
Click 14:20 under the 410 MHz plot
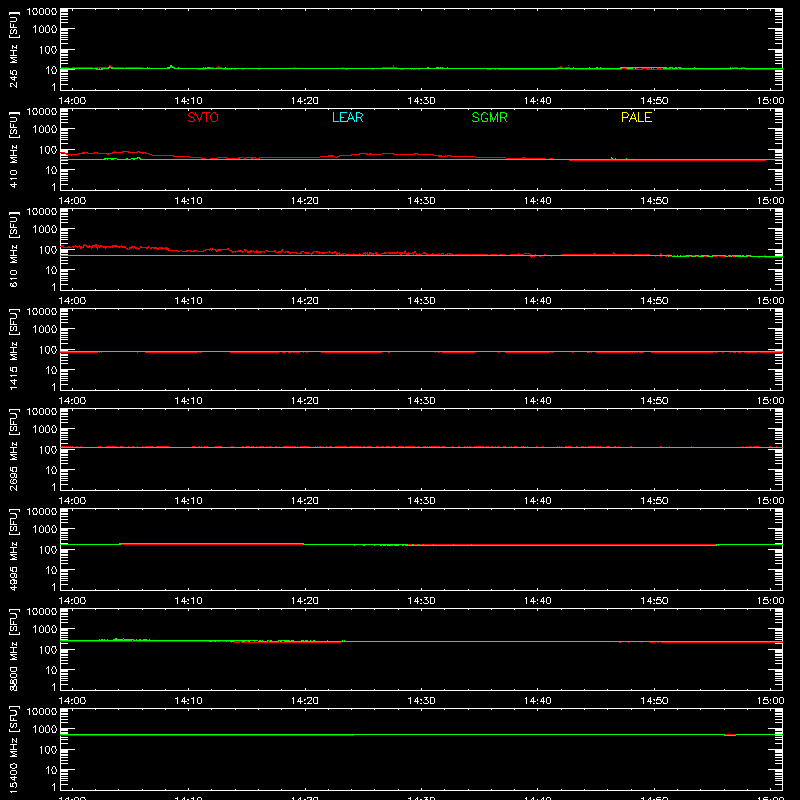305,201
